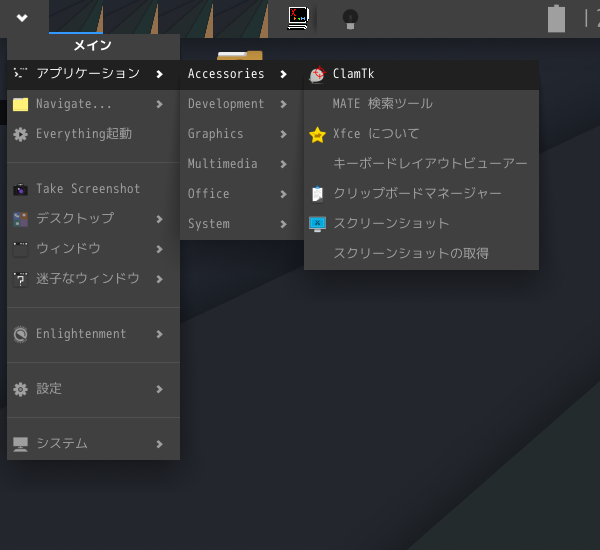The image size is (600, 550).
Task: Expand the 迷子なウィンドウ submenu arrow
Action: tap(159, 279)
